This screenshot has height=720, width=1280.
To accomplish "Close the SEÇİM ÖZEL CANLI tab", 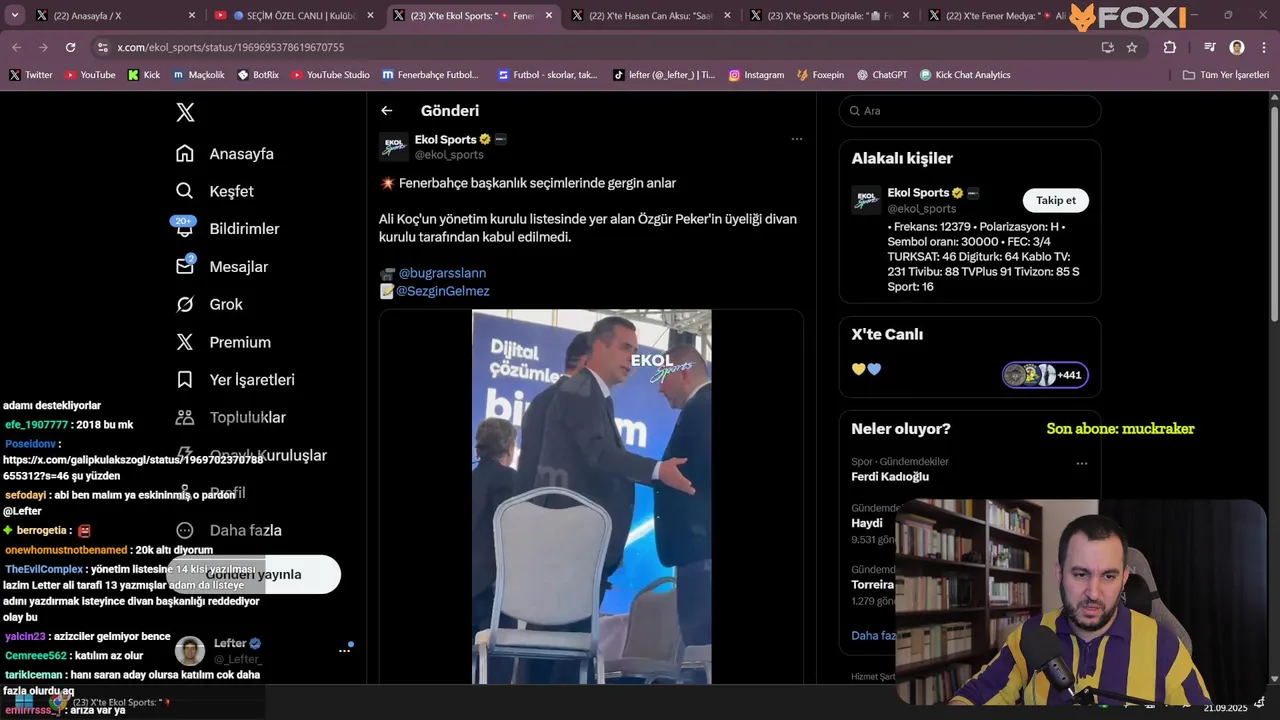I will coord(370,16).
